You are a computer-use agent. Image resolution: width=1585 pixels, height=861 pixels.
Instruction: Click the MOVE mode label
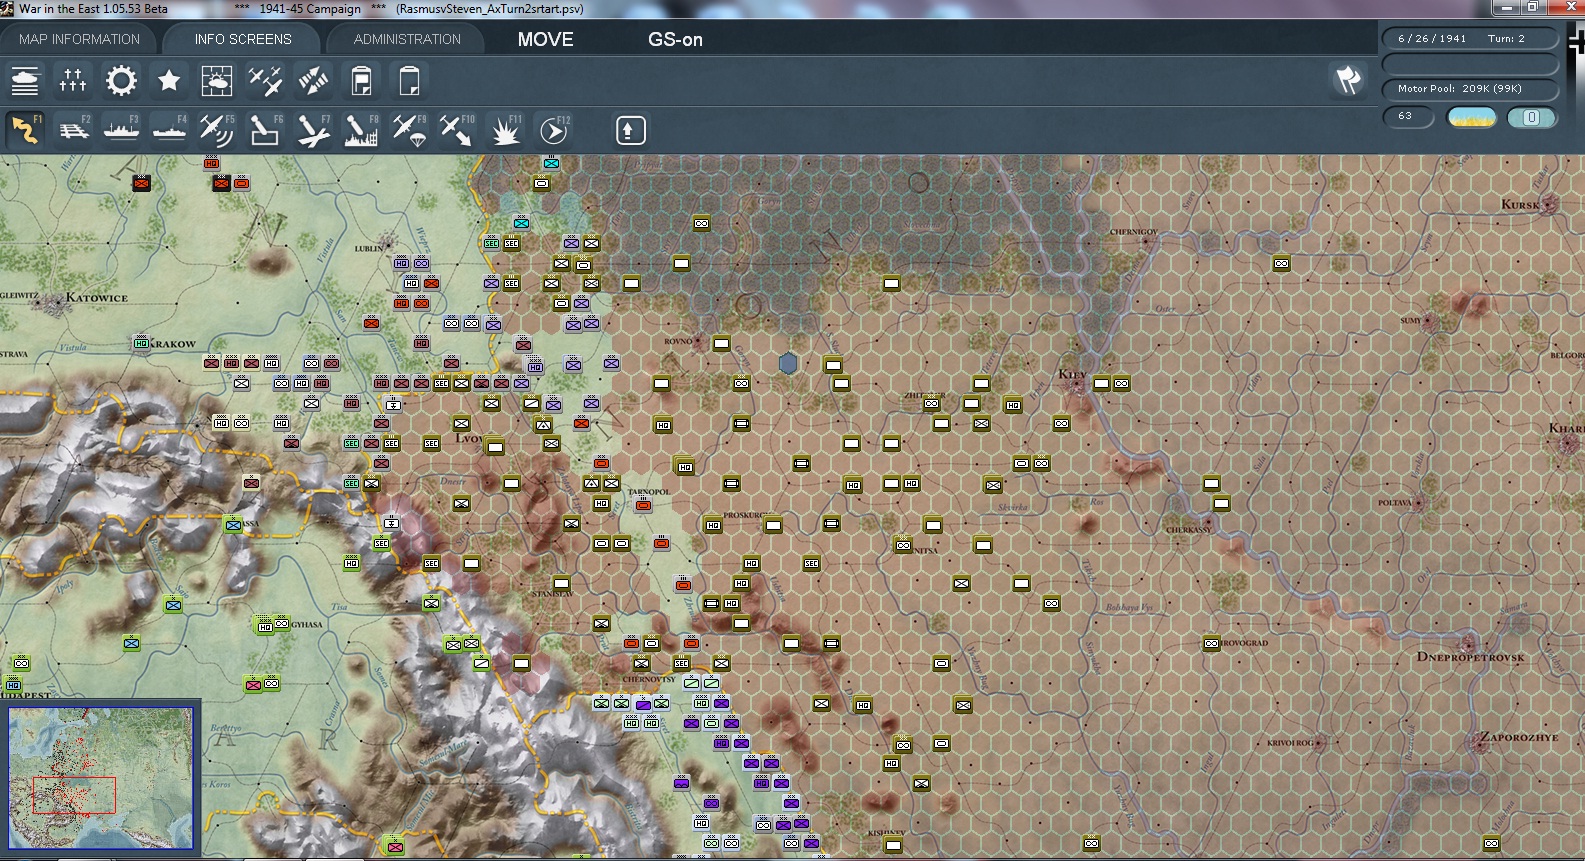pyautogui.click(x=546, y=40)
